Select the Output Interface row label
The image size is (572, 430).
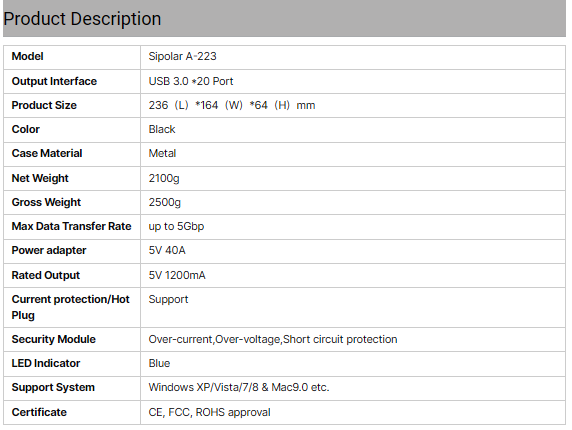54,81
